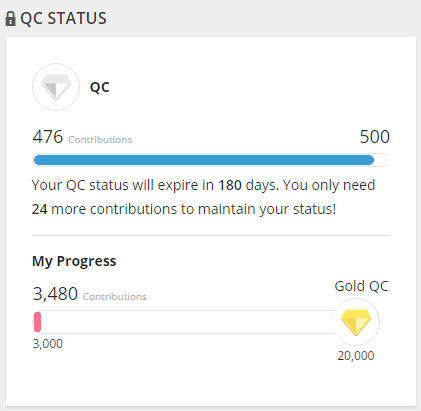Click the 24 more contributions message
This screenshot has width=421, height=411.
pyautogui.click(x=184, y=209)
